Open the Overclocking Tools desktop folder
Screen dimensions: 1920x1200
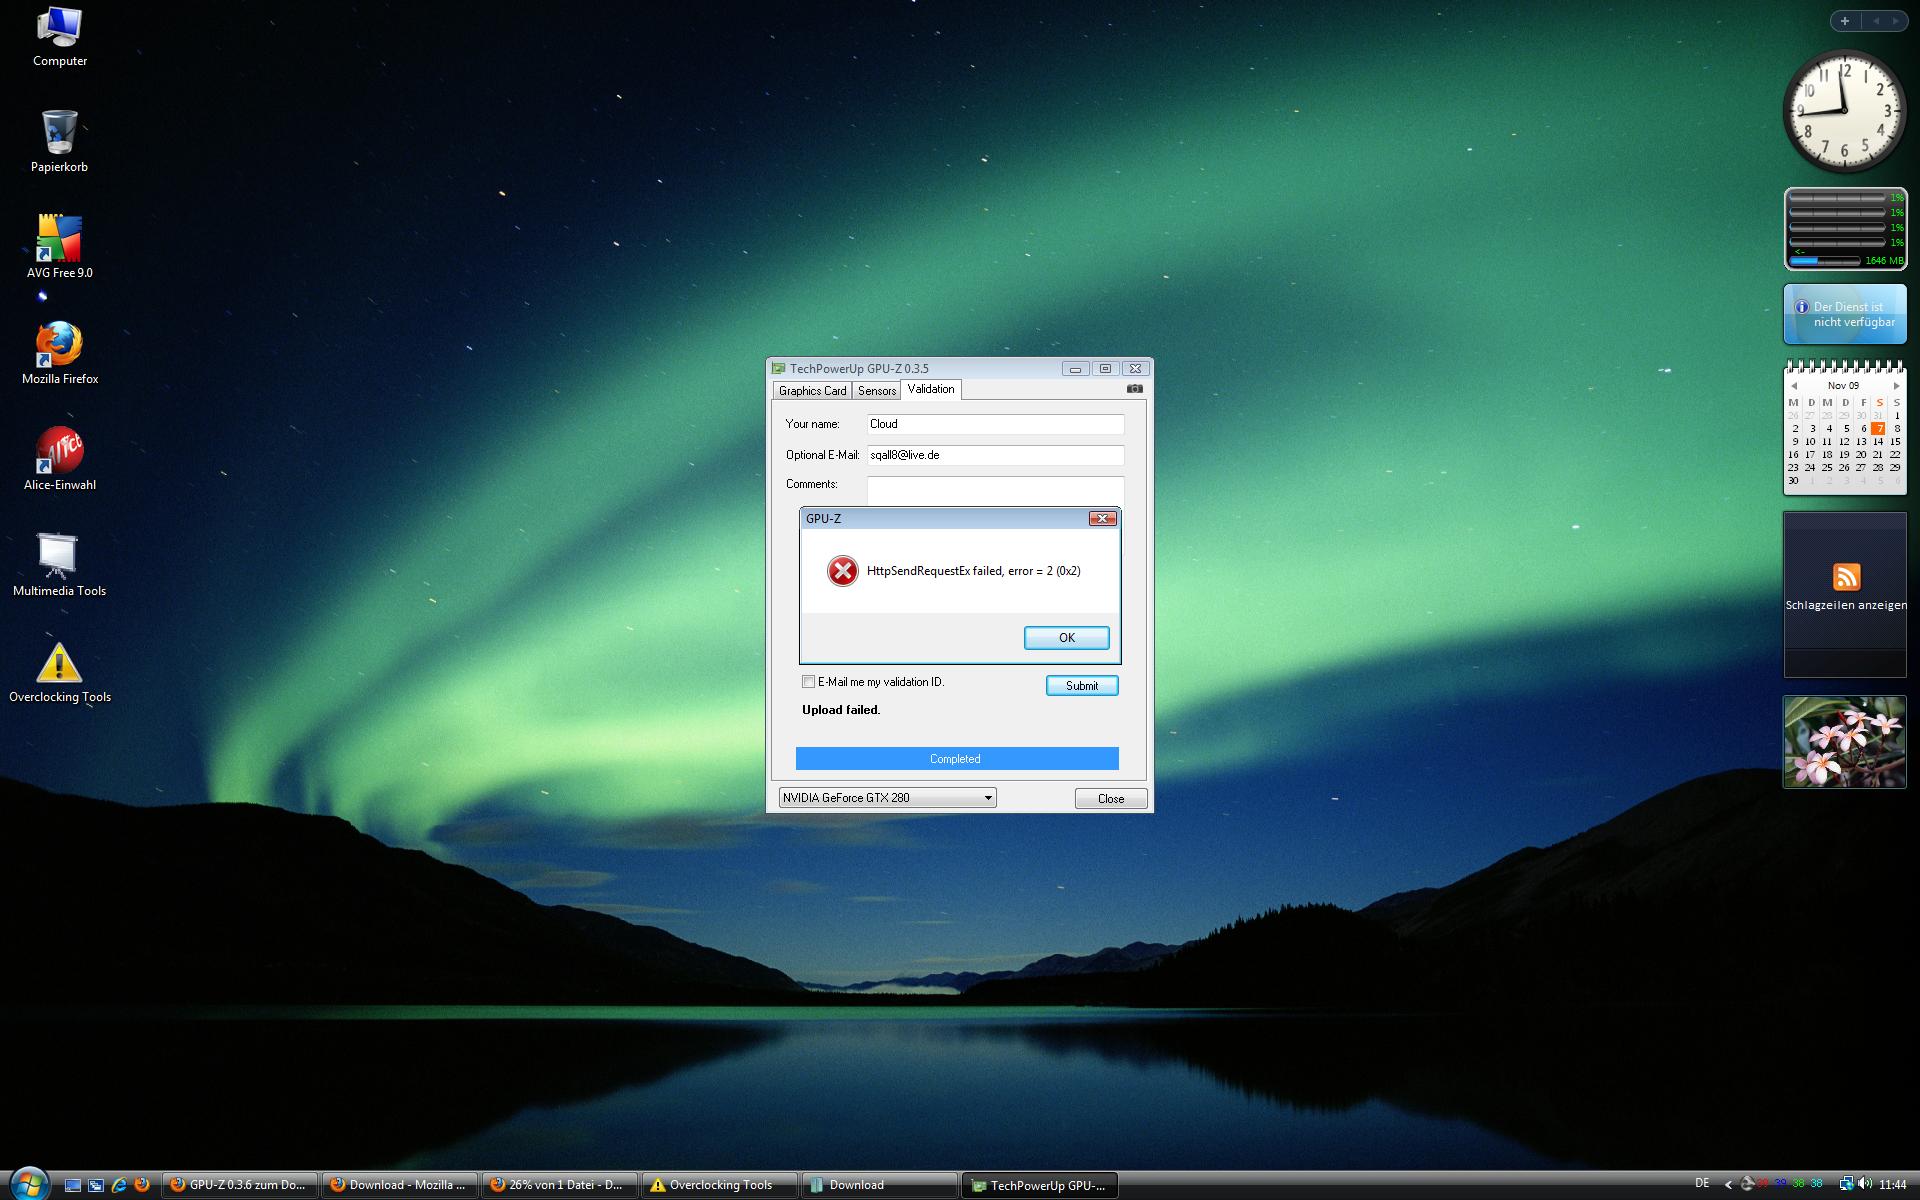[59, 663]
